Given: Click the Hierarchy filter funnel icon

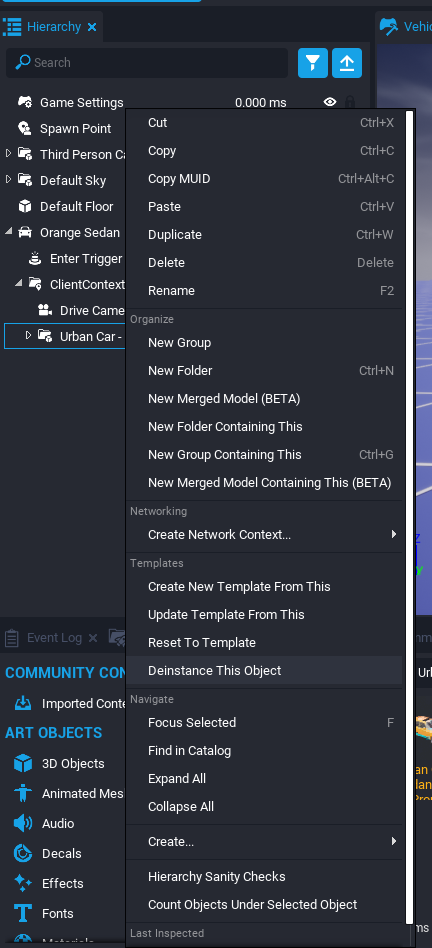Looking at the screenshot, I should [312, 63].
